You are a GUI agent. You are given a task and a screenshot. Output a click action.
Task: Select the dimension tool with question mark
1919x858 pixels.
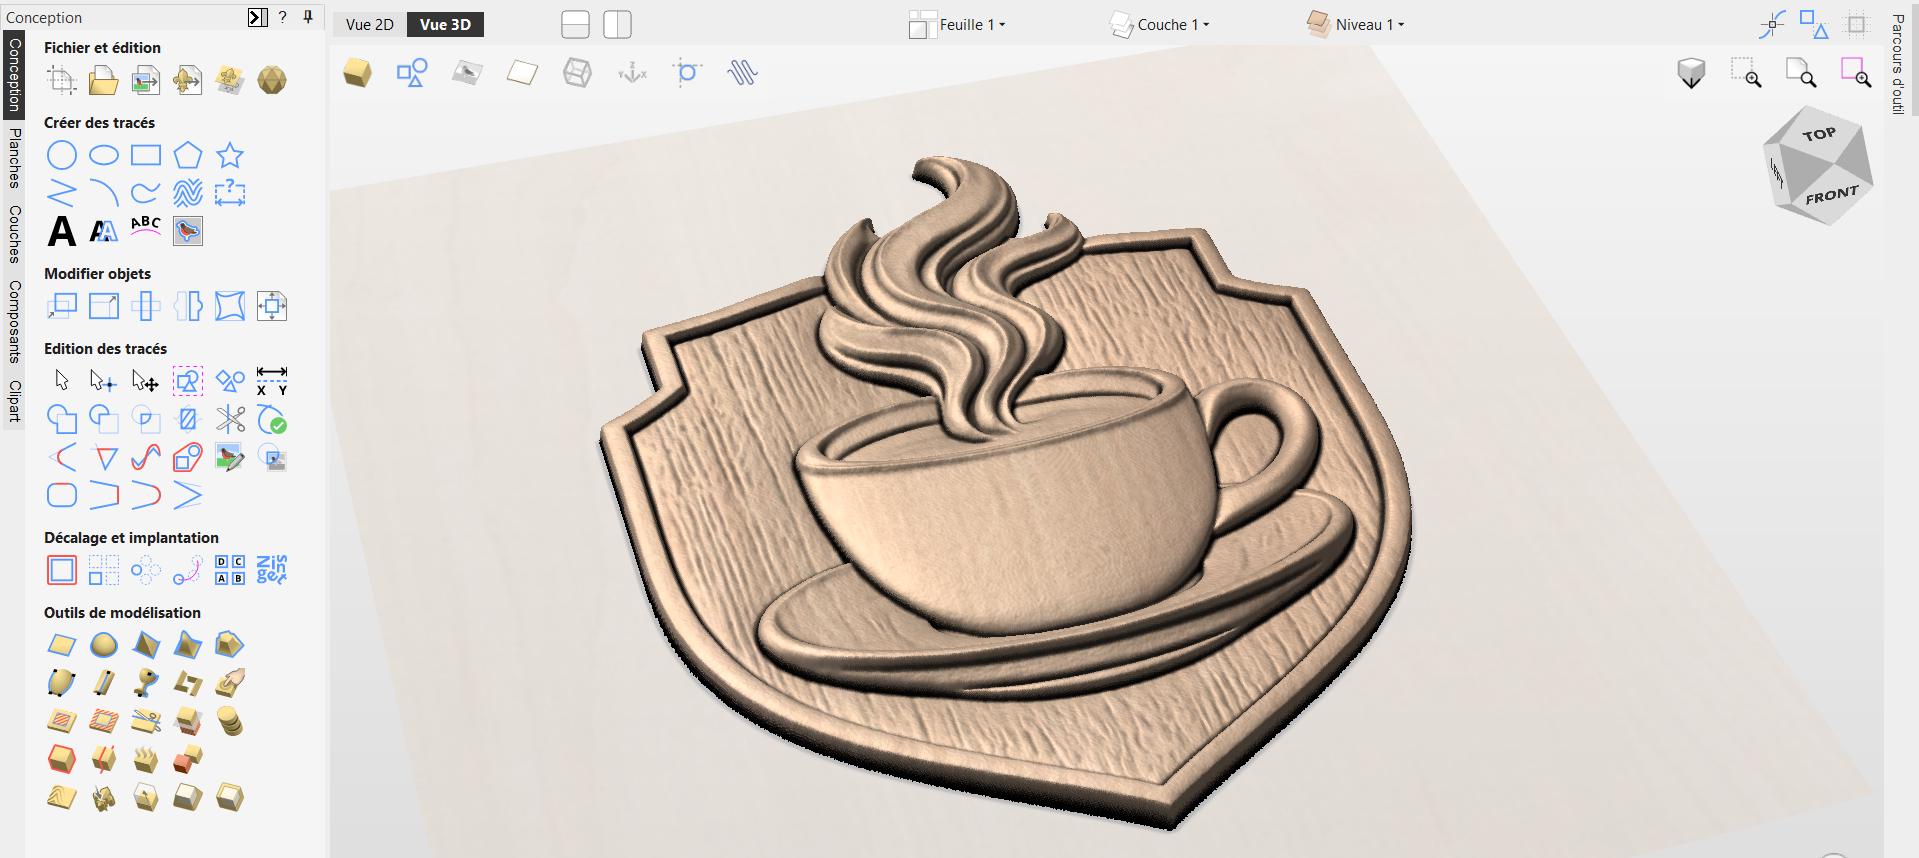click(230, 192)
